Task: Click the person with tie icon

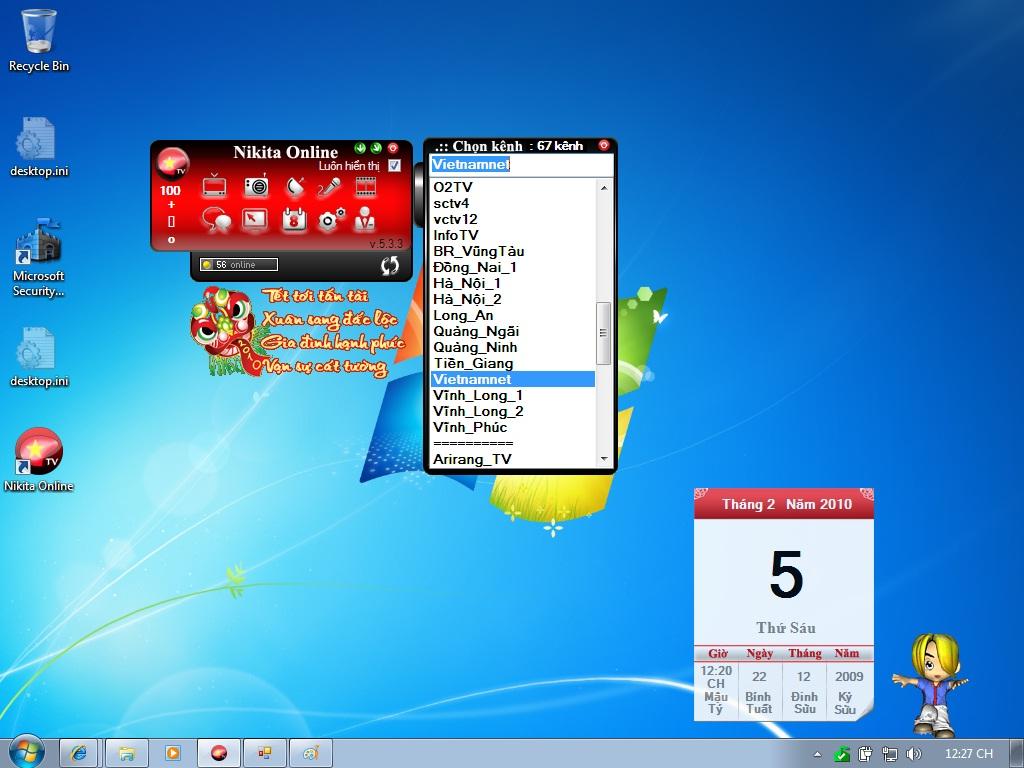Action: click(x=365, y=220)
